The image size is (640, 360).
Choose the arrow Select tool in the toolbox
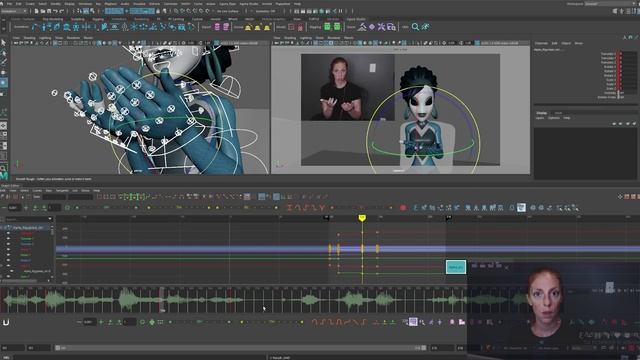[x=4, y=42]
